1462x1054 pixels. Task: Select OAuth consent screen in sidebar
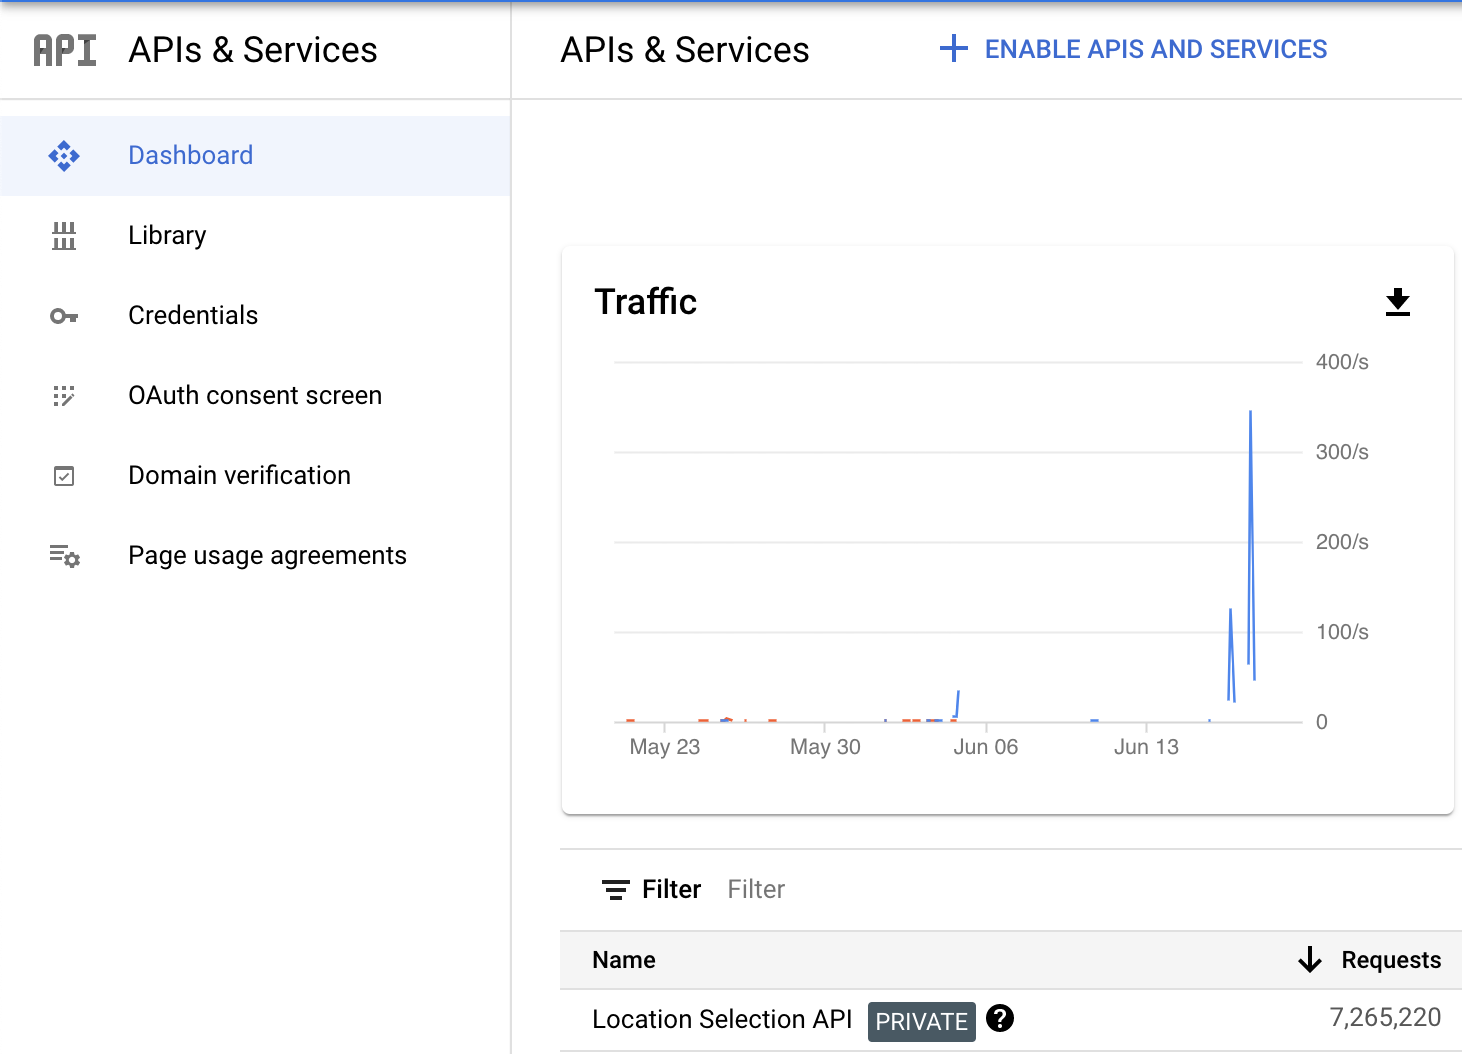[255, 396]
